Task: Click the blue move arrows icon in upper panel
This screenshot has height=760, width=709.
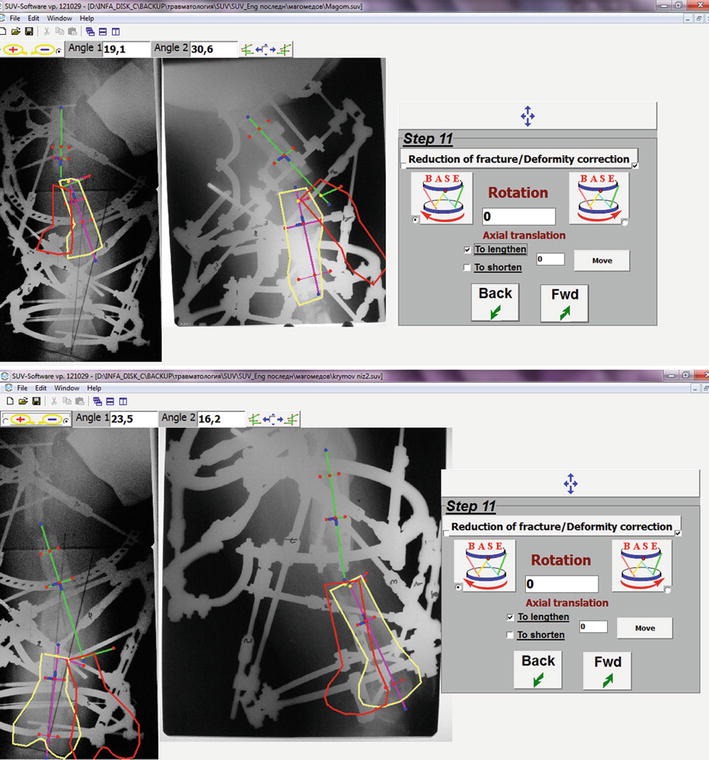Action: [x=527, y=116]
